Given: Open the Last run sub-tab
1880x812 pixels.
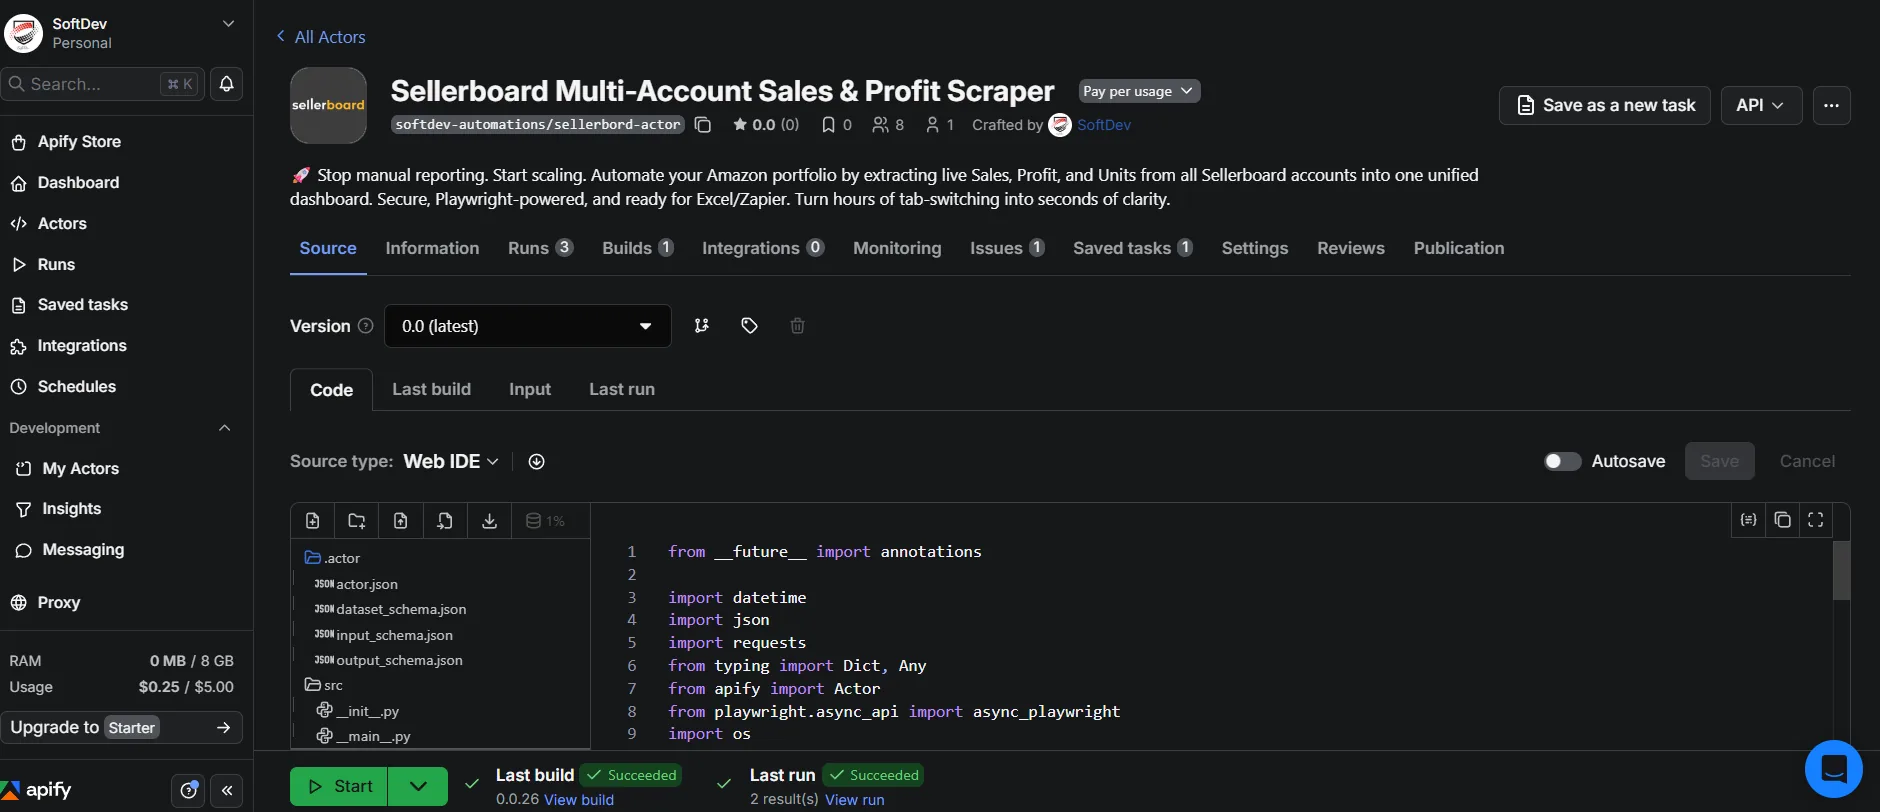Looking at the screenshot, I should coord(622,389).
